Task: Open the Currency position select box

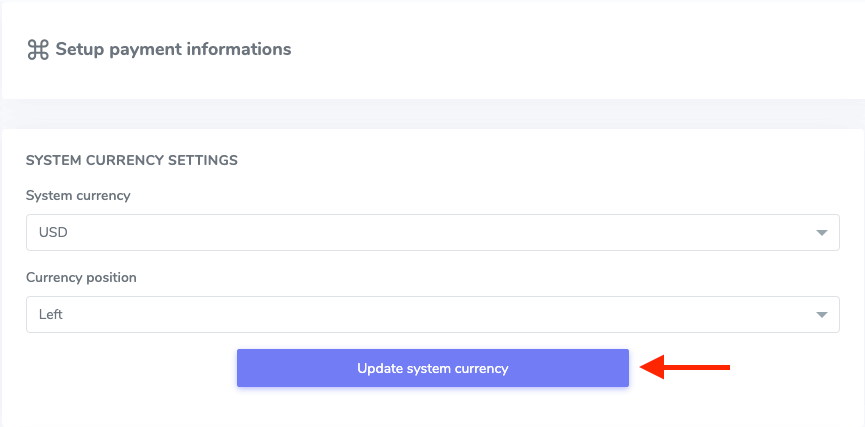Action: tap(432, 315)
